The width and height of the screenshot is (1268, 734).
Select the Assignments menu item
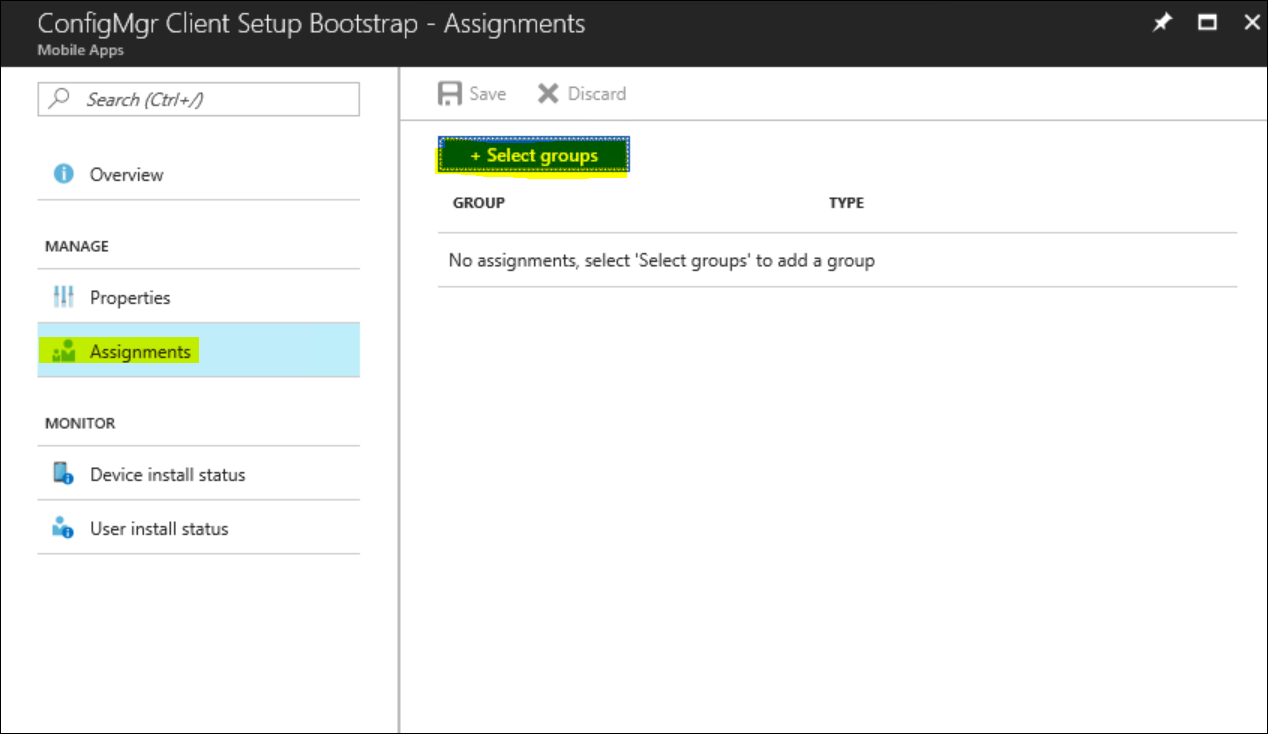pyautogui.click(x=198, y=351)
